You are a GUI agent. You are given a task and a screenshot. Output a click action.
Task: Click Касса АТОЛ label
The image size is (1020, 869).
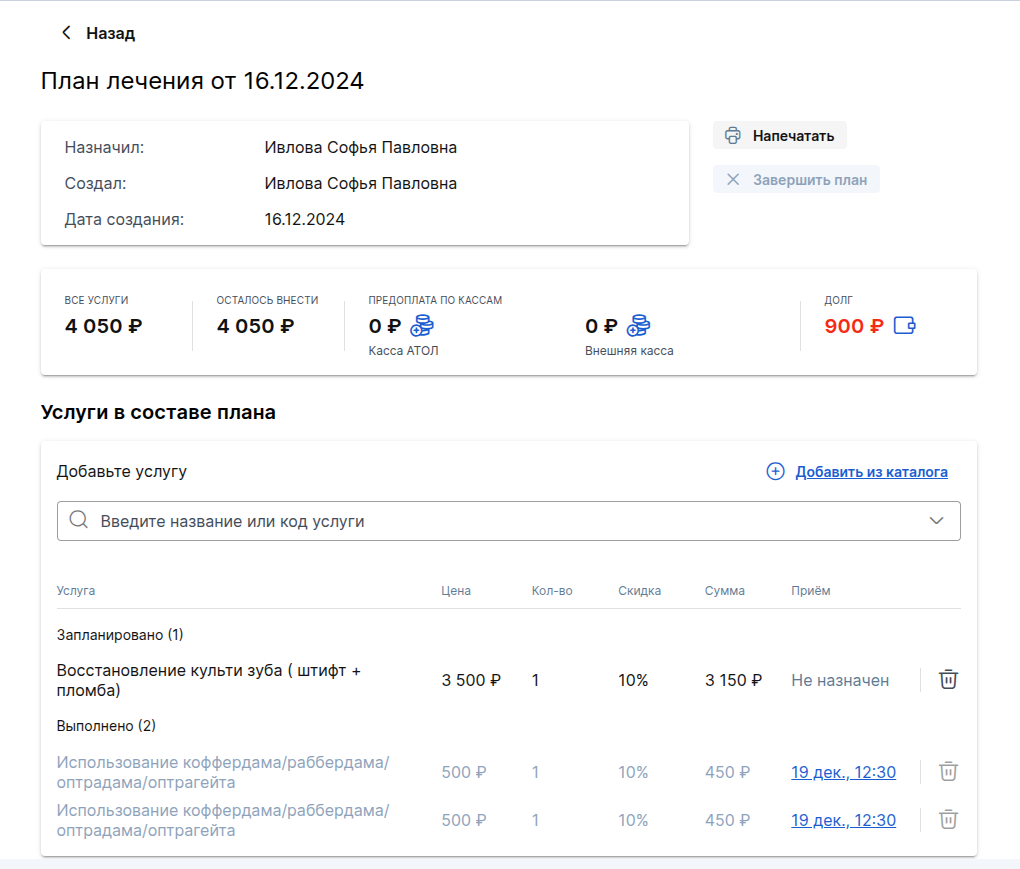pyautogui.click(x=403, y=351)
